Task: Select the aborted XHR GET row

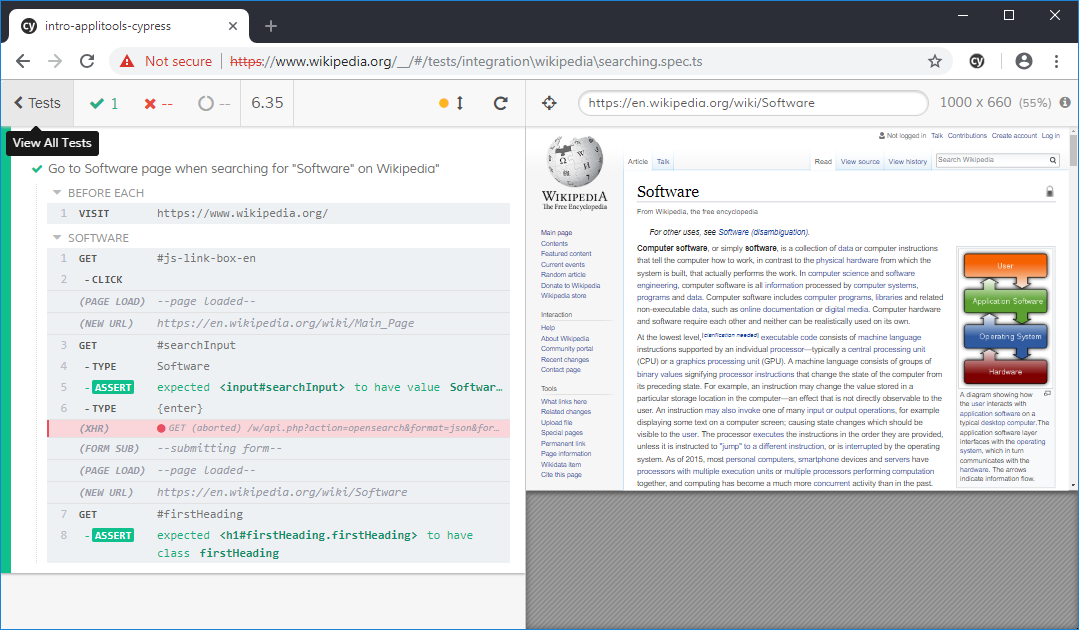Action: [x=278, y=428]
